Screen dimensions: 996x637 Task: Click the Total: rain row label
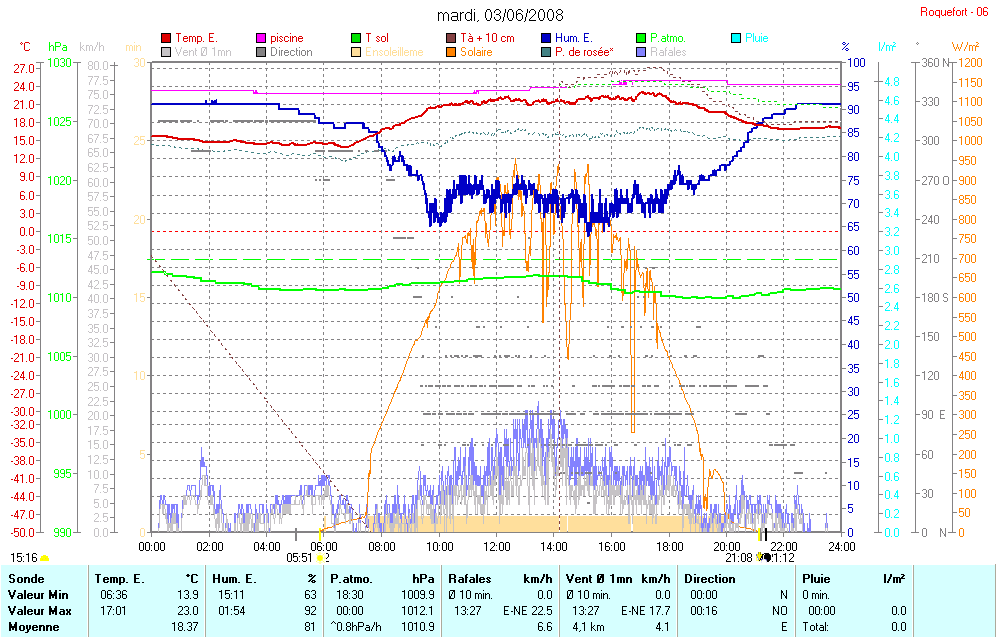click(816, 627)
